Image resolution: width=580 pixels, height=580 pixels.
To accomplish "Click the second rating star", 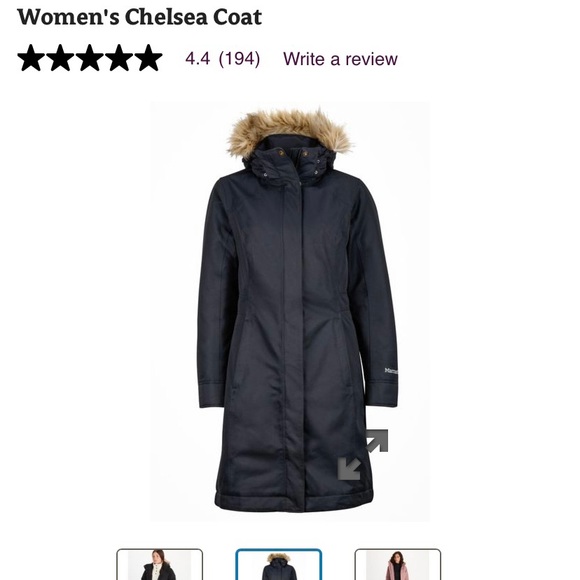I will (x=61, y=58).
